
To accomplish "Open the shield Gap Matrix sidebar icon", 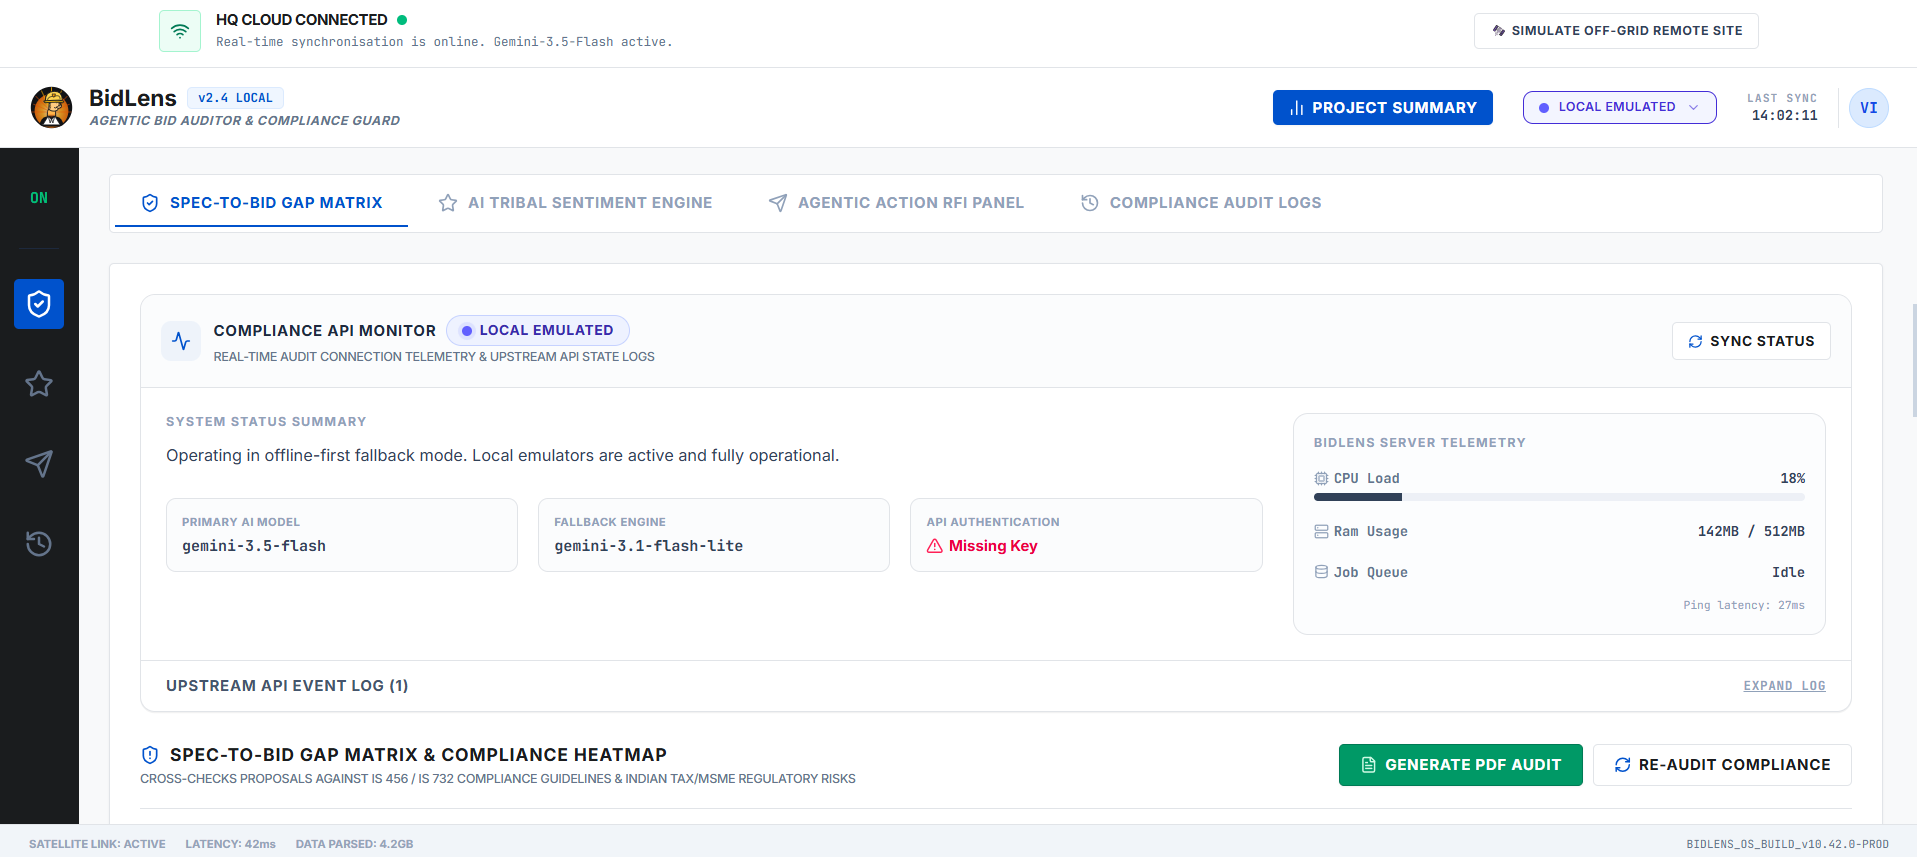I will coord(39,304).
